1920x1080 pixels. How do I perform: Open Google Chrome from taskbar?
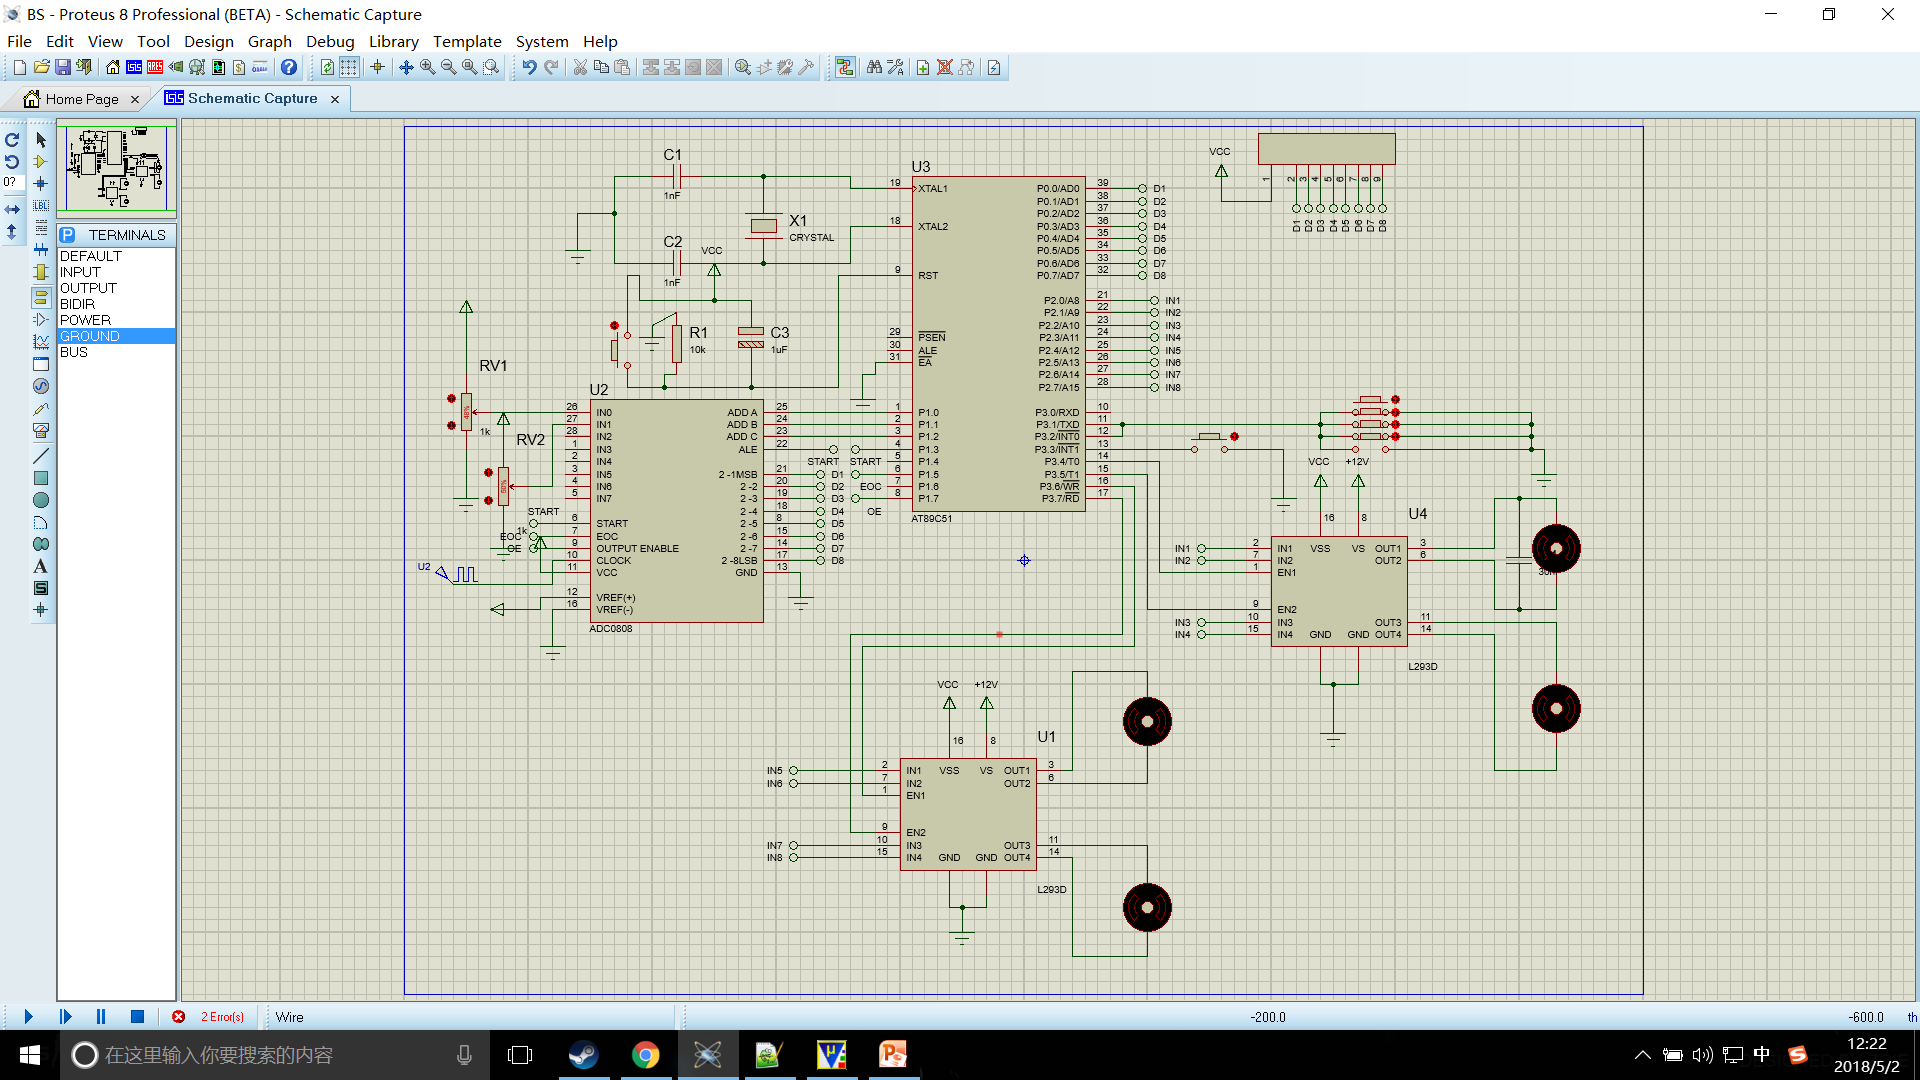[646, 1055]
